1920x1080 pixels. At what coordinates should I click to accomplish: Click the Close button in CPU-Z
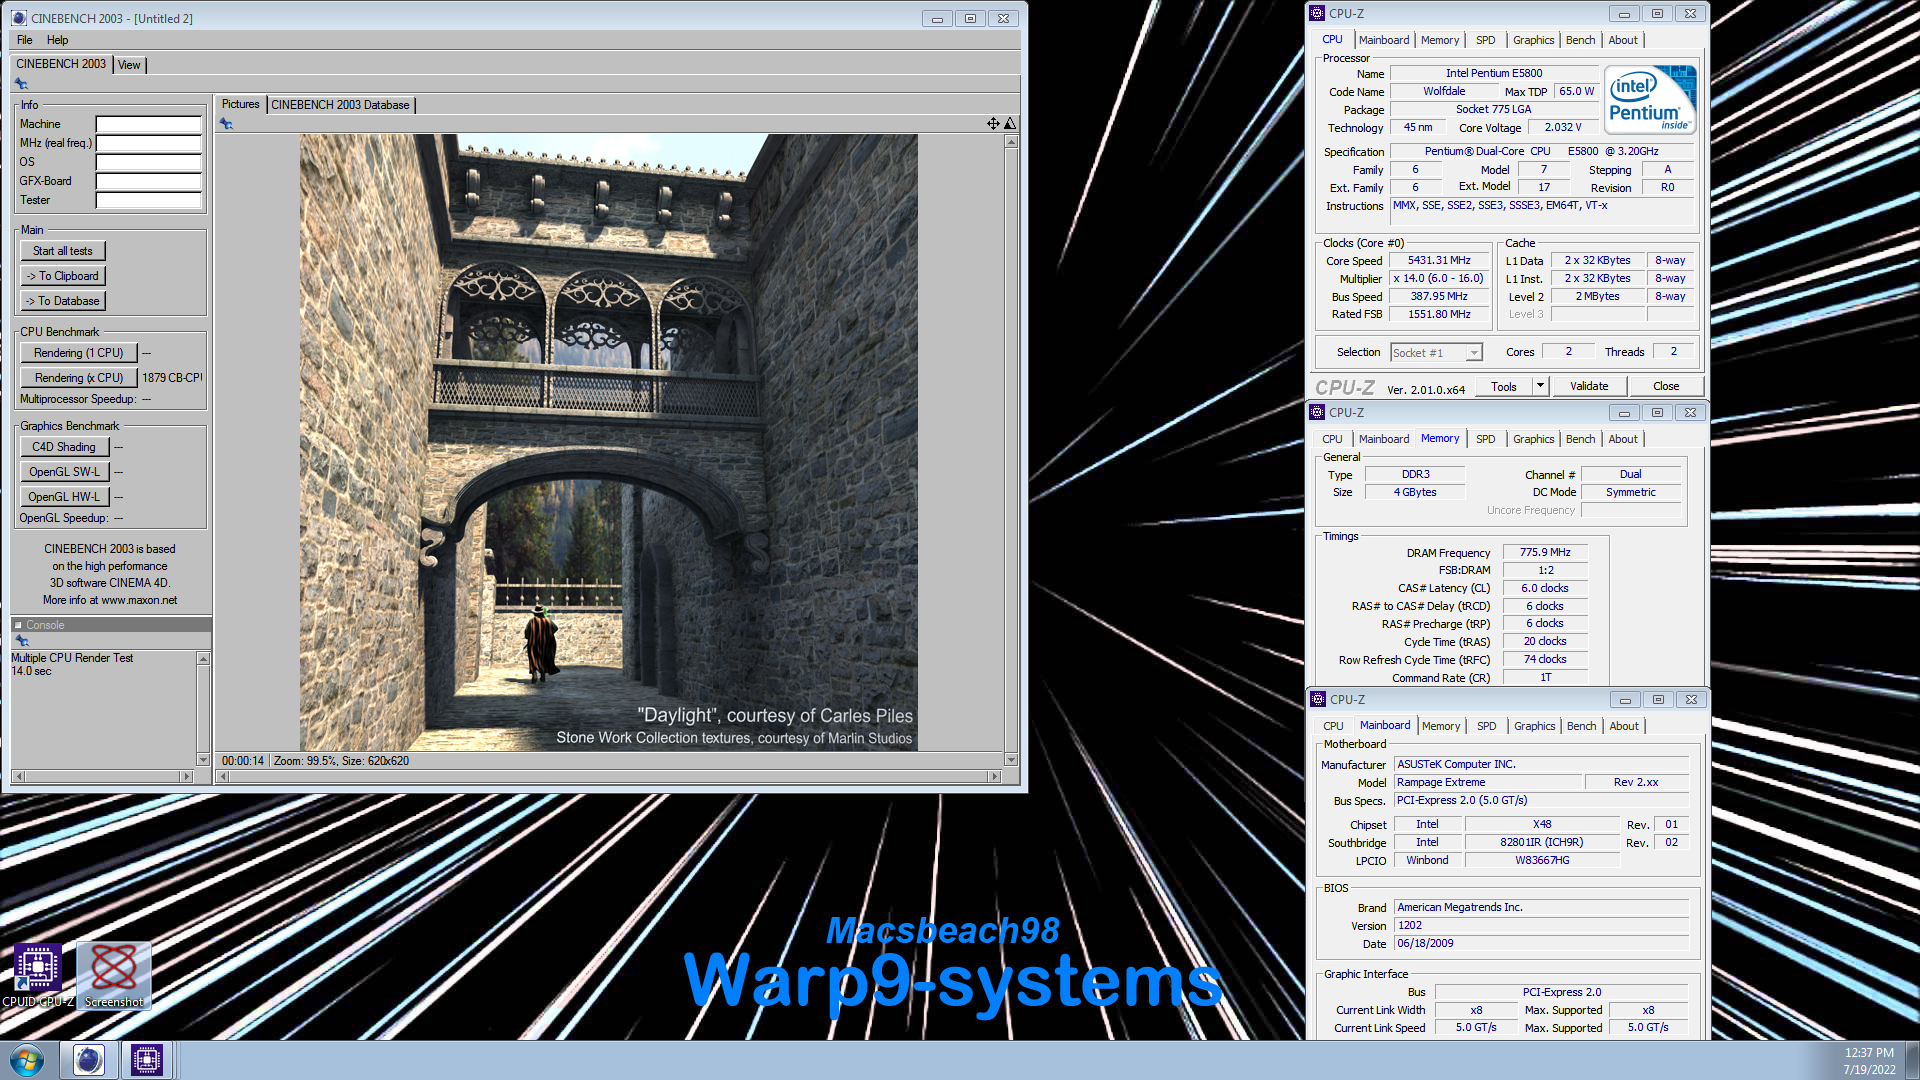(1666, 386)
